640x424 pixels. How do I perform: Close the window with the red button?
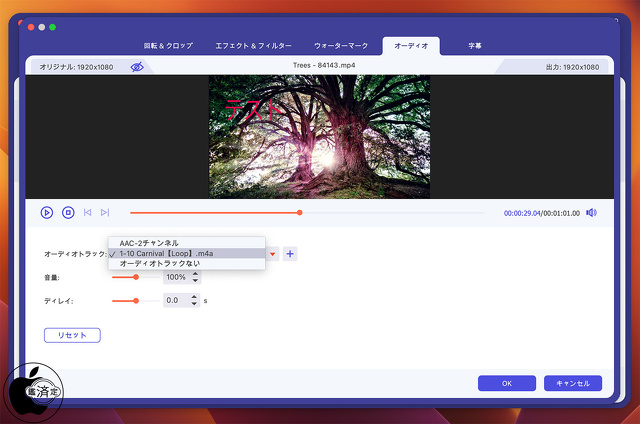(x=31, y=27)
